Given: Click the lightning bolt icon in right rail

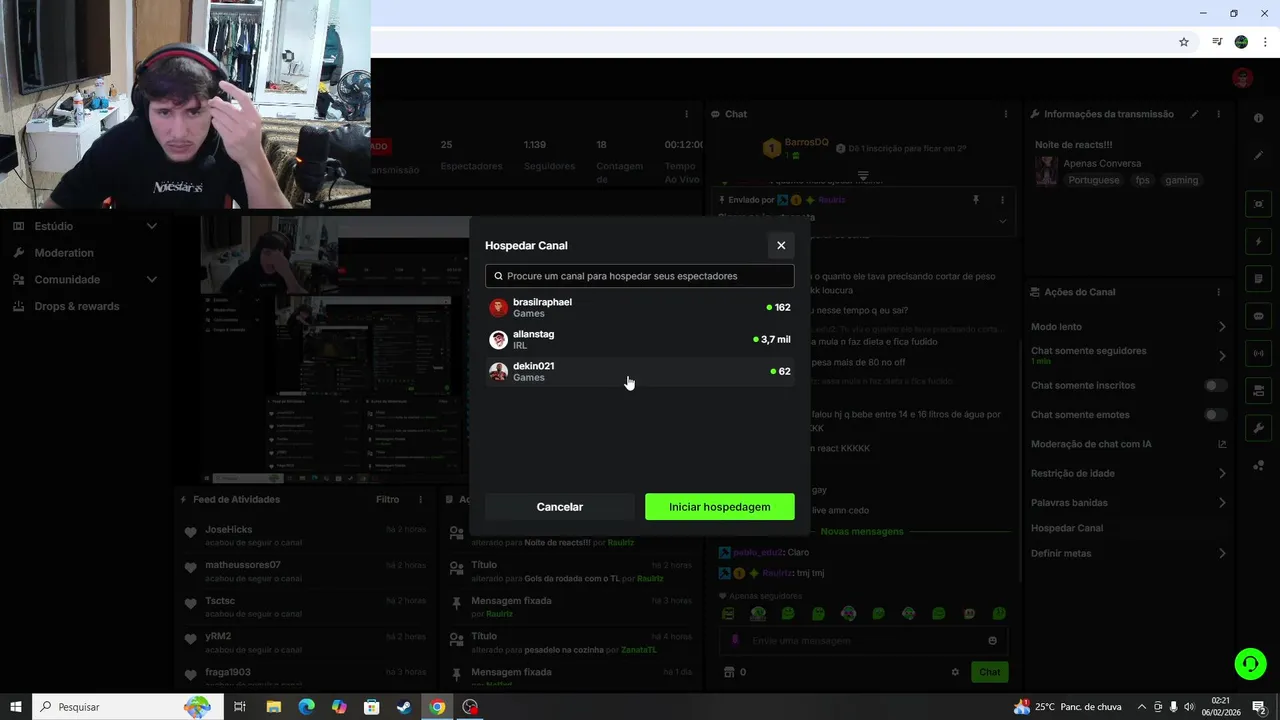Looking at the screenshot, I should click(x=1258, y=241).
